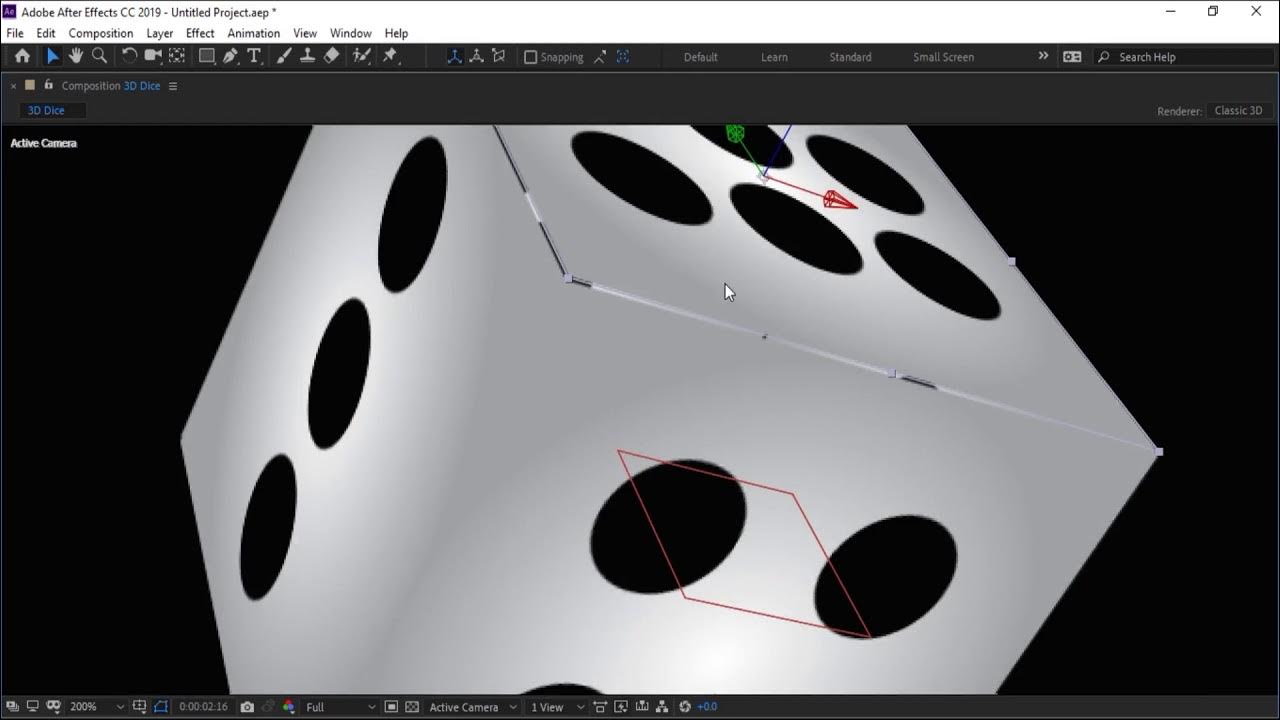This screenshot has height=720, width=1280.
Task: Toggle snap beyond layer edges option
Action: 600,57
